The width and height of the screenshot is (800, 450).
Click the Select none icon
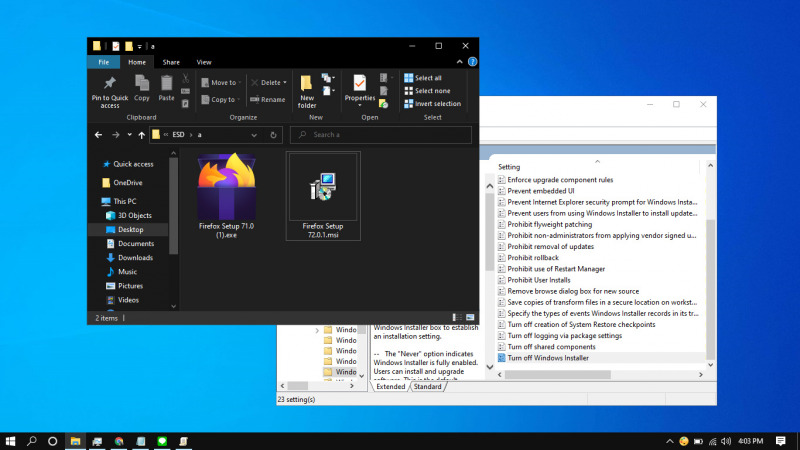tap(409, 91)
